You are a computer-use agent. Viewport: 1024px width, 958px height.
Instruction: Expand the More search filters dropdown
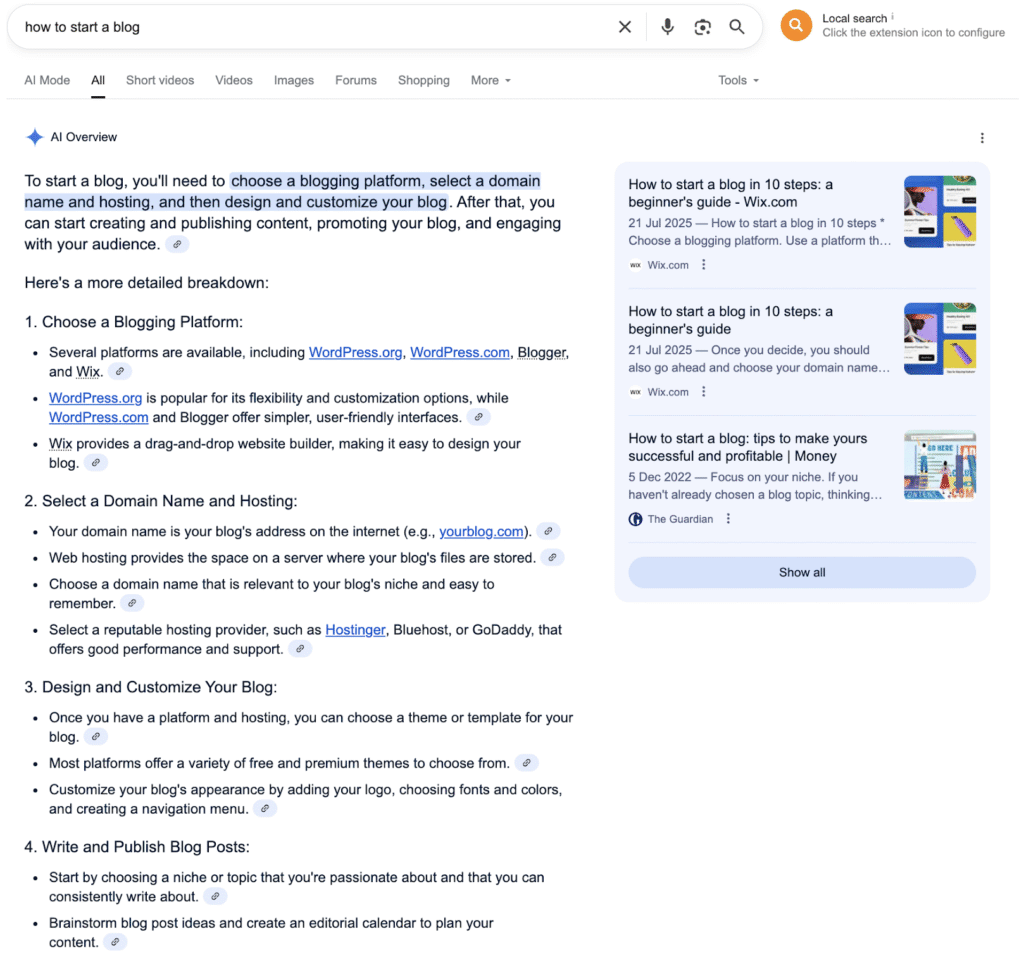pos(490,80)
